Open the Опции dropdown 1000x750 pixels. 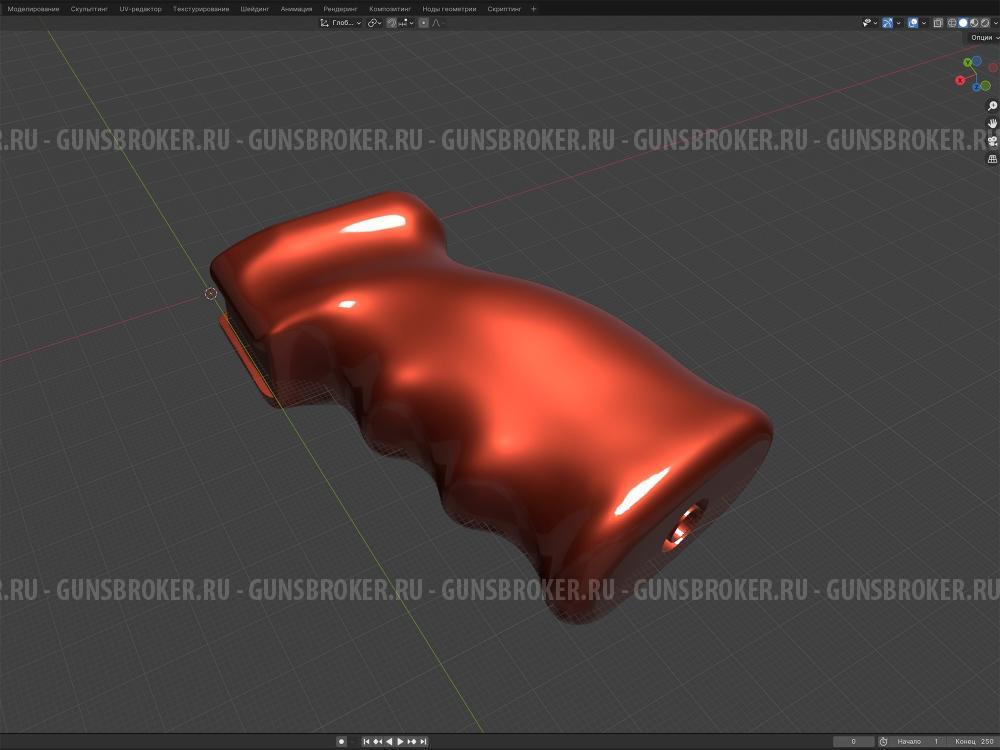[x=983, y=38]
